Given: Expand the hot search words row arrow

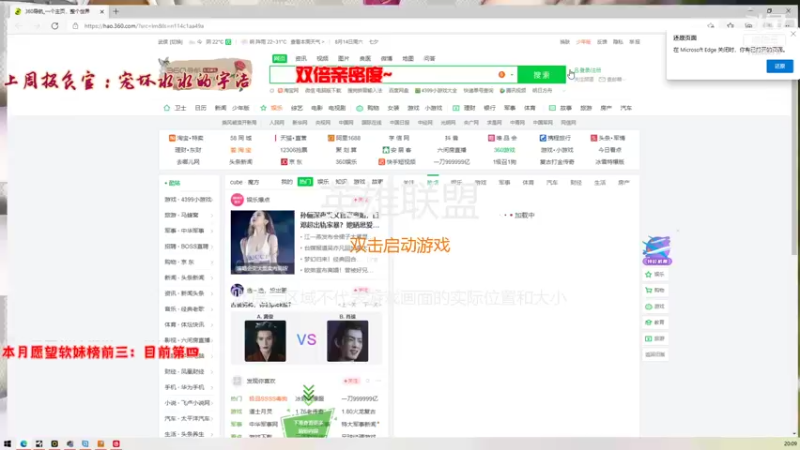Looking at the screenshot, I should pos(564,91).
